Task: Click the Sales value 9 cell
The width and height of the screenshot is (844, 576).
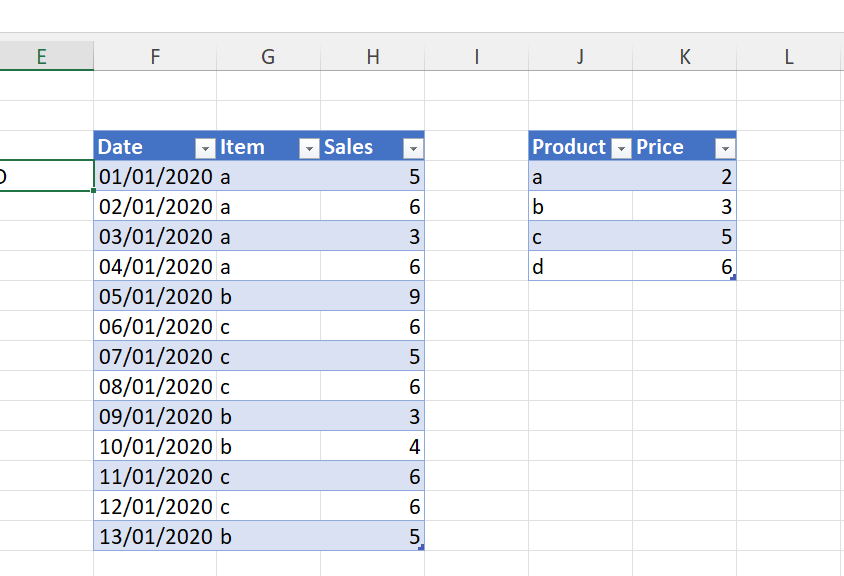Action: [x=372, y=297]
